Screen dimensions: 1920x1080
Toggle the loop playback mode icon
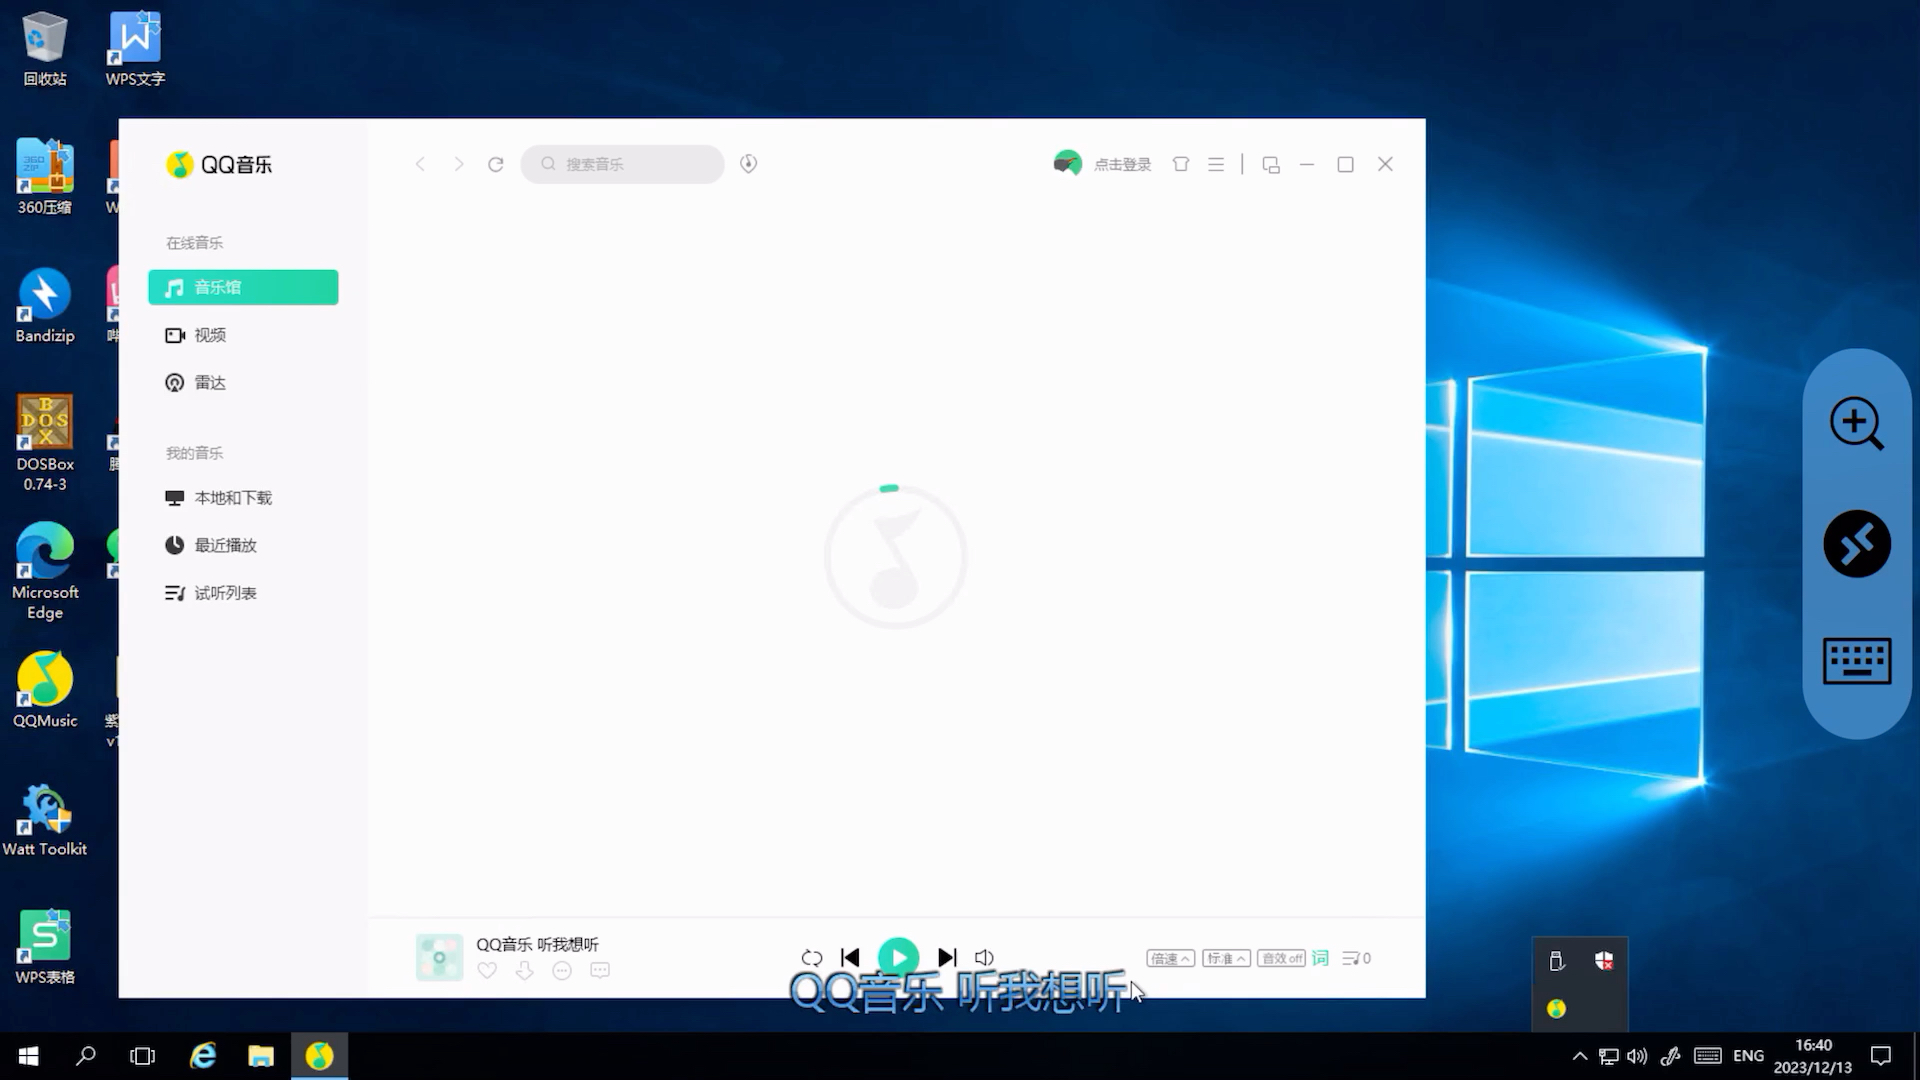point(812,958)
